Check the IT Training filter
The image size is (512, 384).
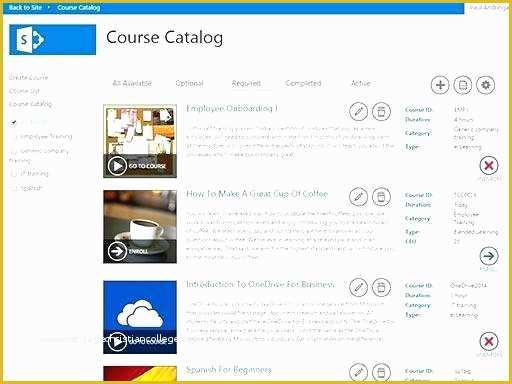[14, 174]
